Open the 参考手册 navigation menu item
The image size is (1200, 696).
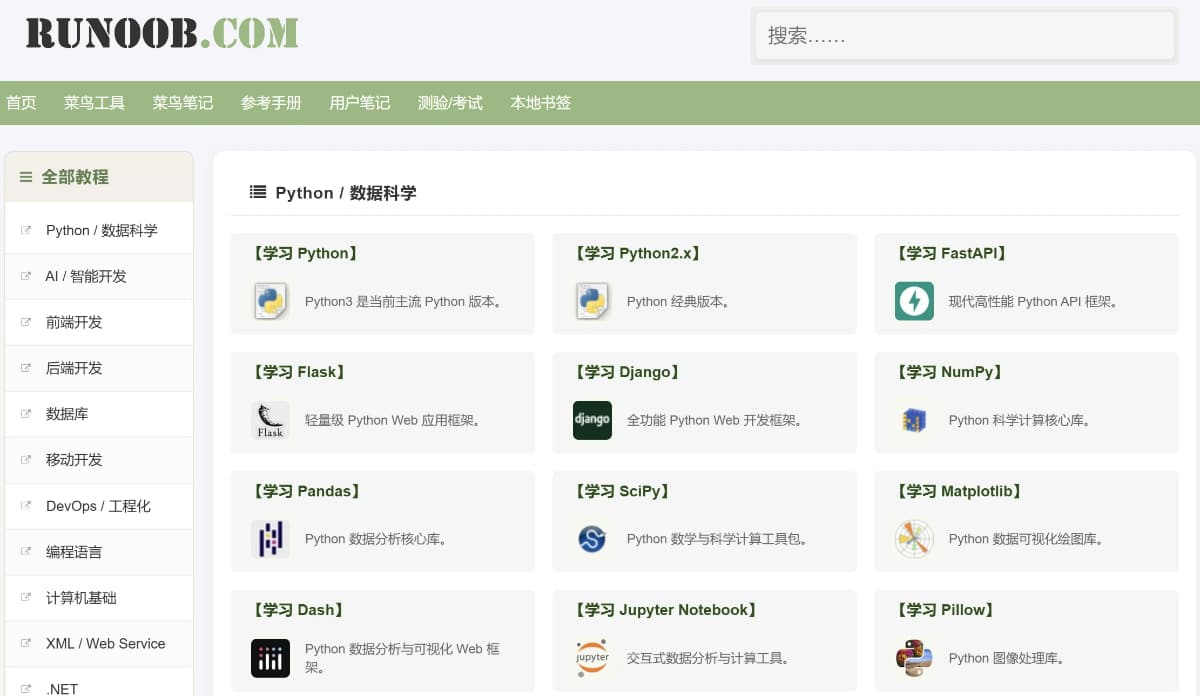click(271, 103)
